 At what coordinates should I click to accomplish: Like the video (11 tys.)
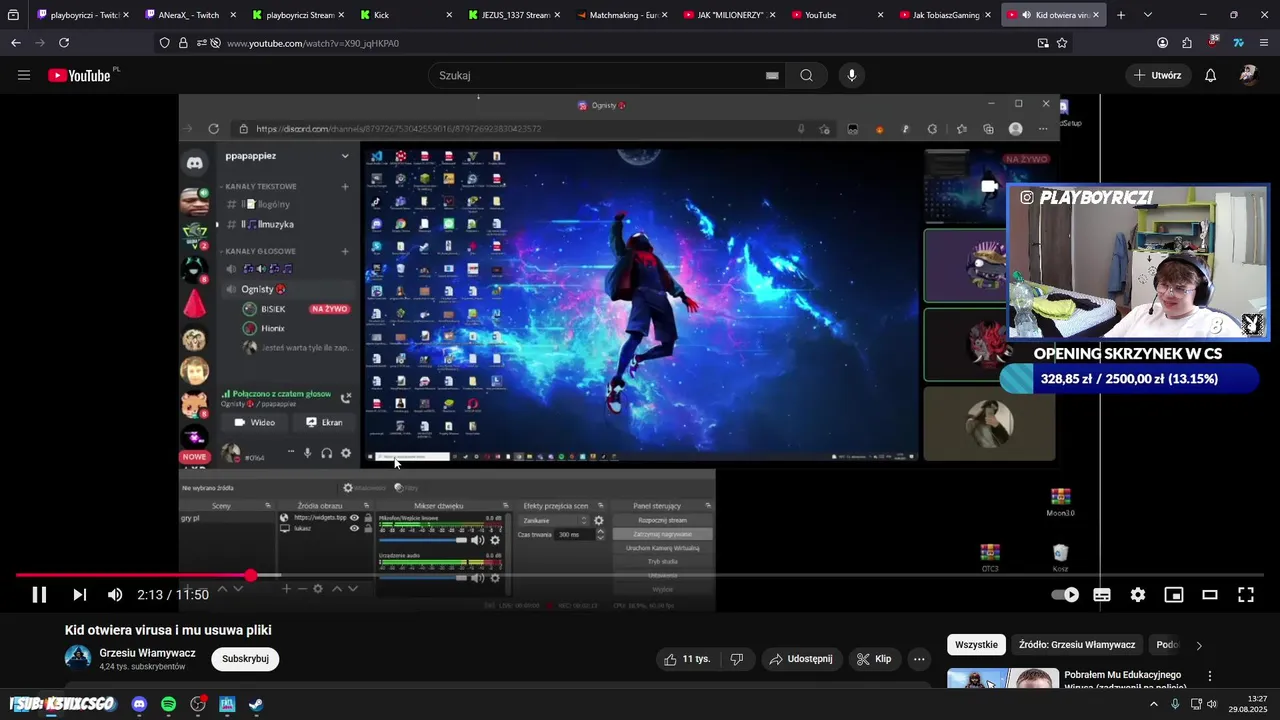tap(686, 659)
